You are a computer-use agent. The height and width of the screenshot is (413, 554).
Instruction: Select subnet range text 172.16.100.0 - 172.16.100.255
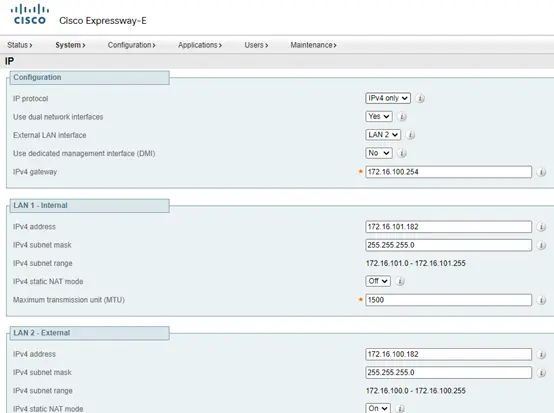[416, 391]
